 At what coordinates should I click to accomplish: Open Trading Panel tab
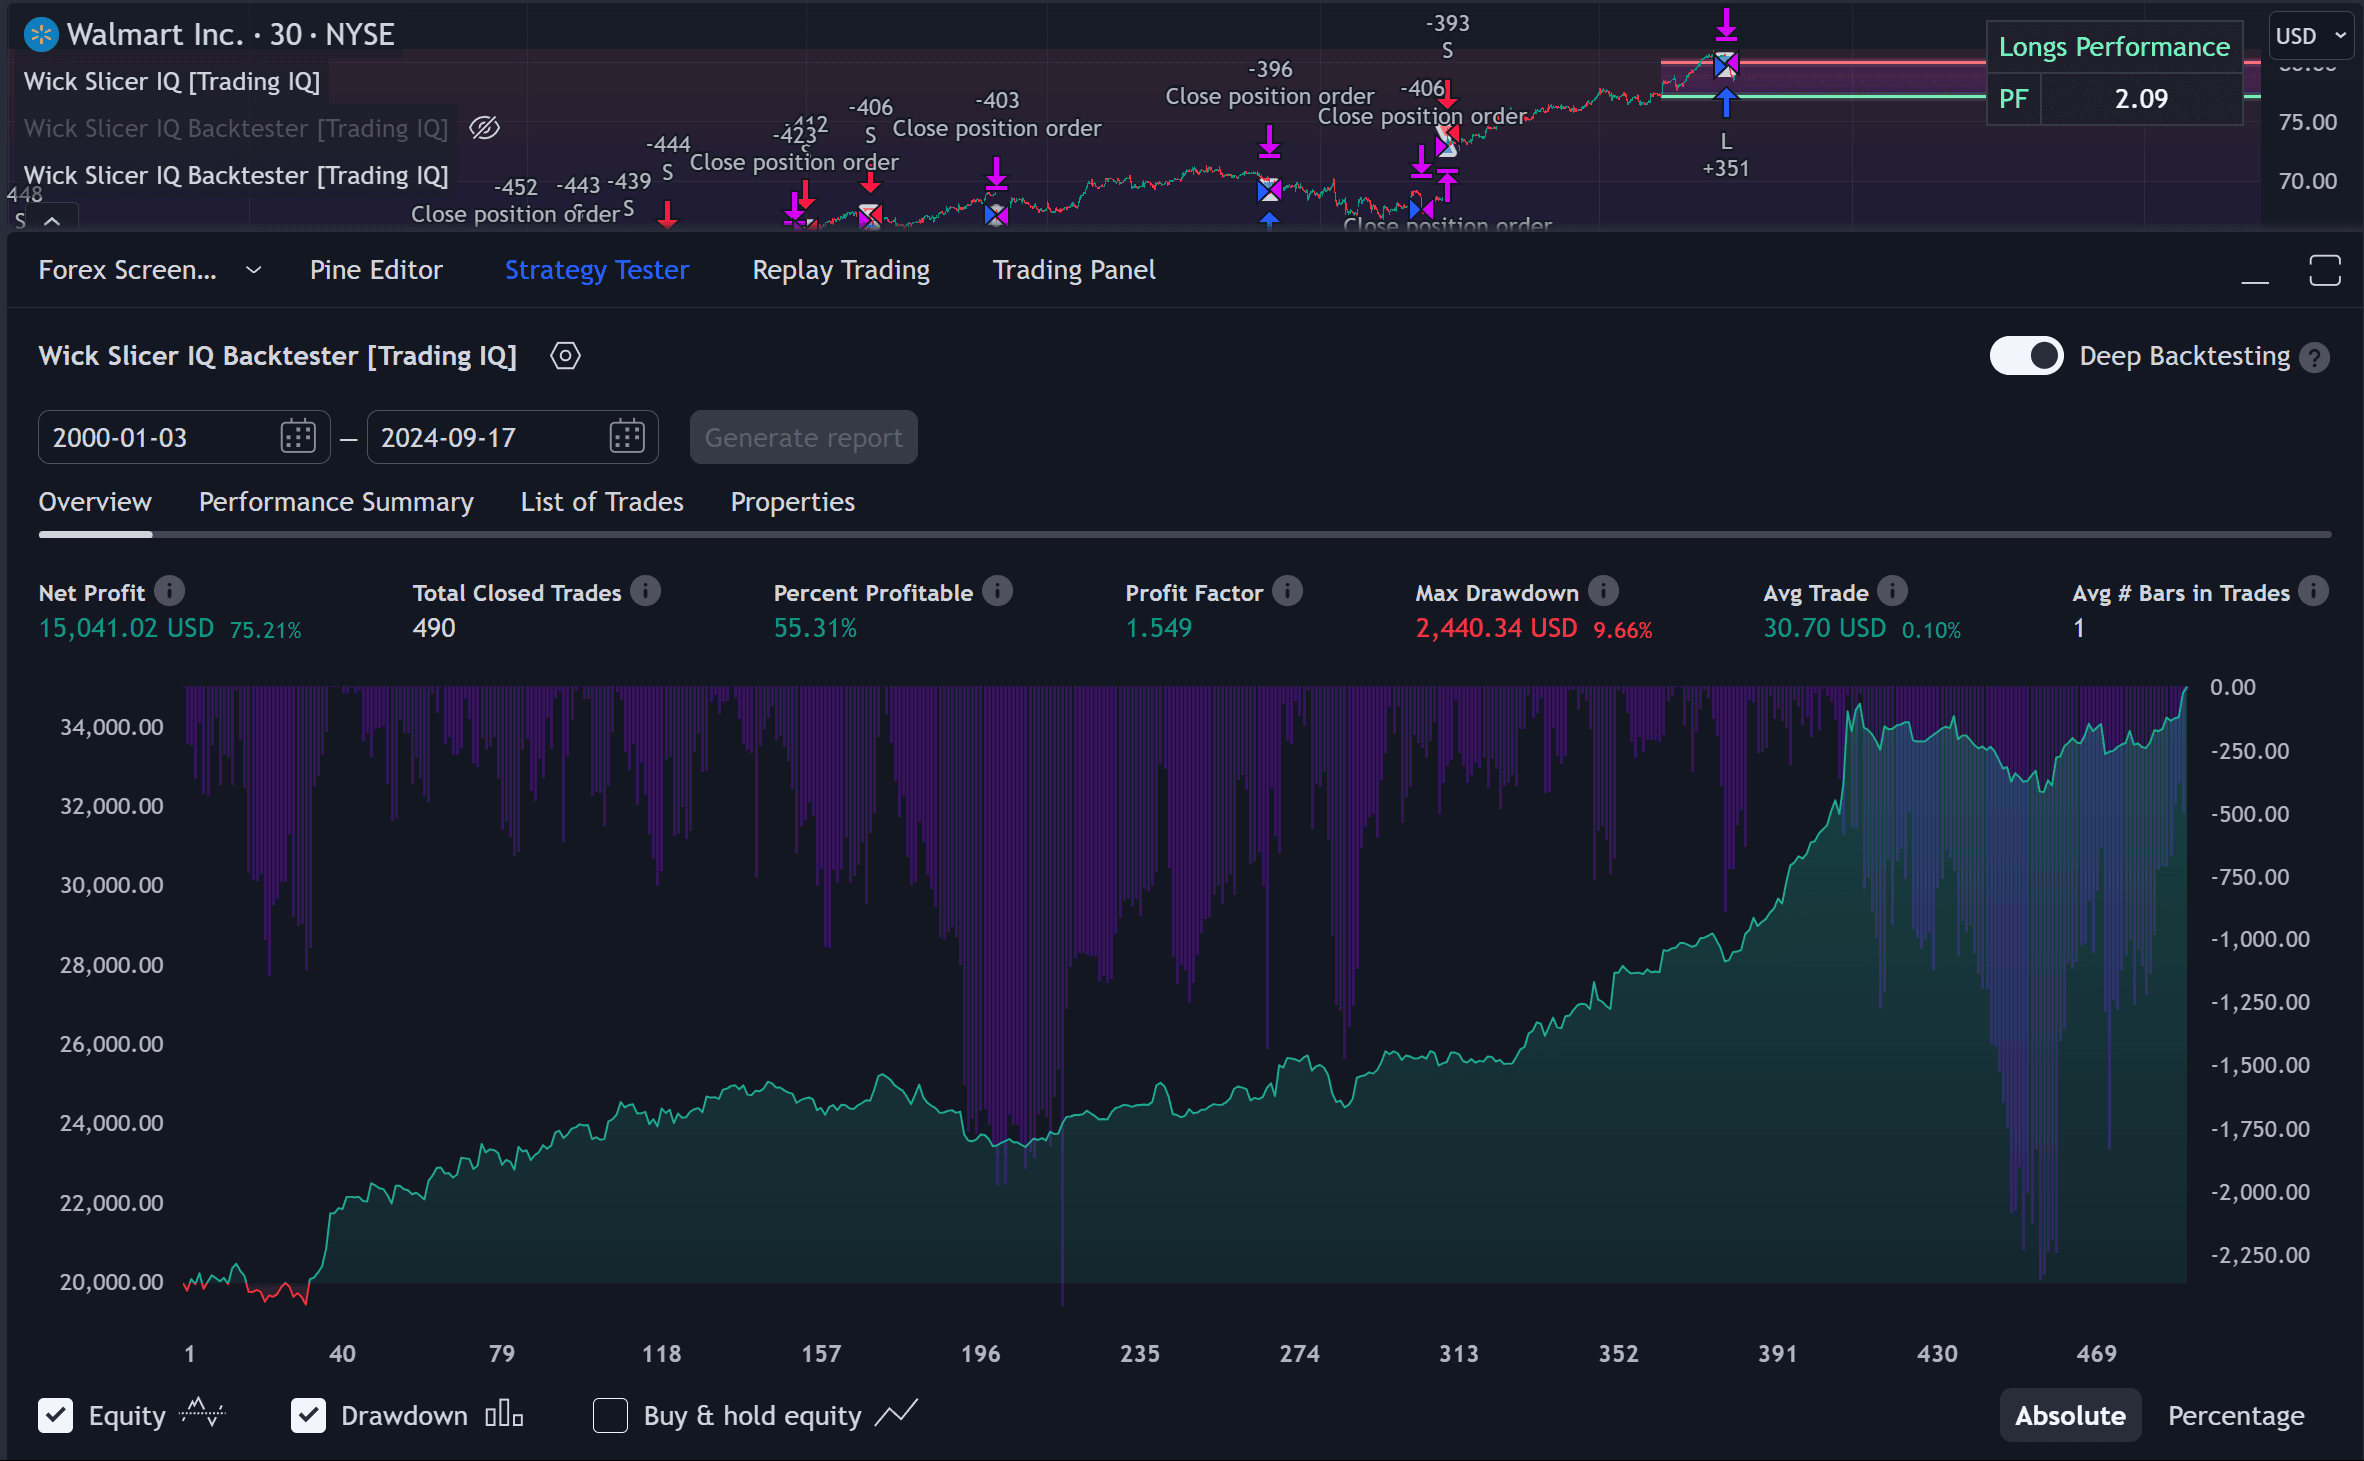point(1074,270)
